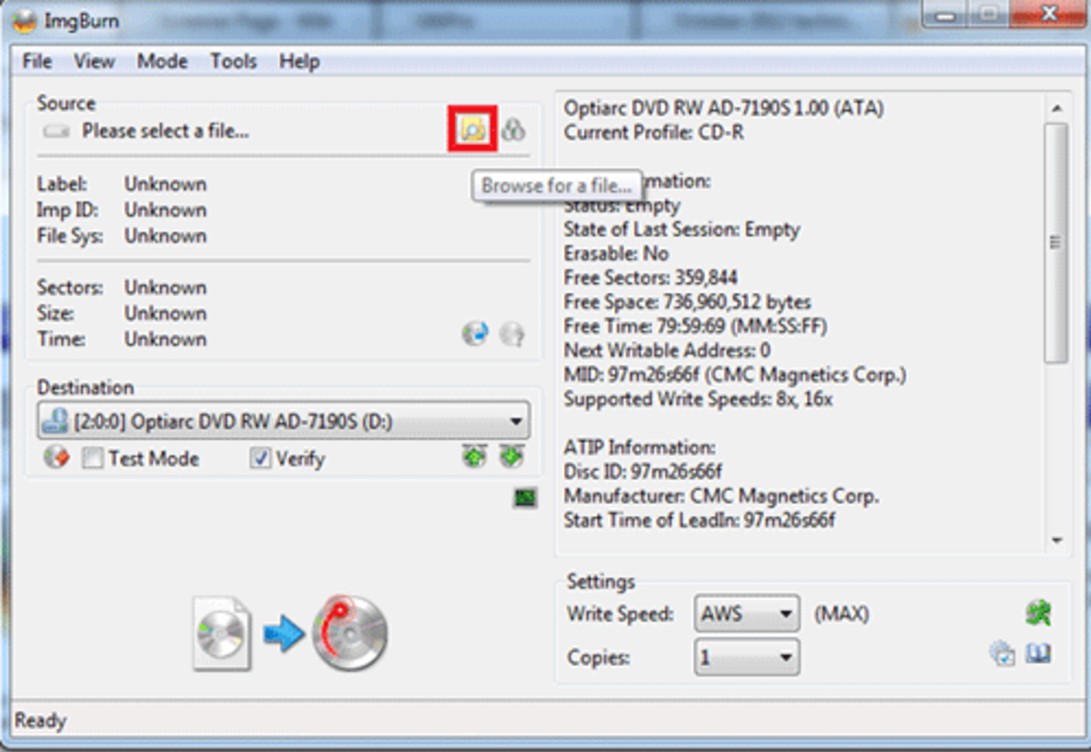Click the green up arrow tray icon
Image resolution: width=1091 pixels, height=752 pixels.
coord(475,457)
